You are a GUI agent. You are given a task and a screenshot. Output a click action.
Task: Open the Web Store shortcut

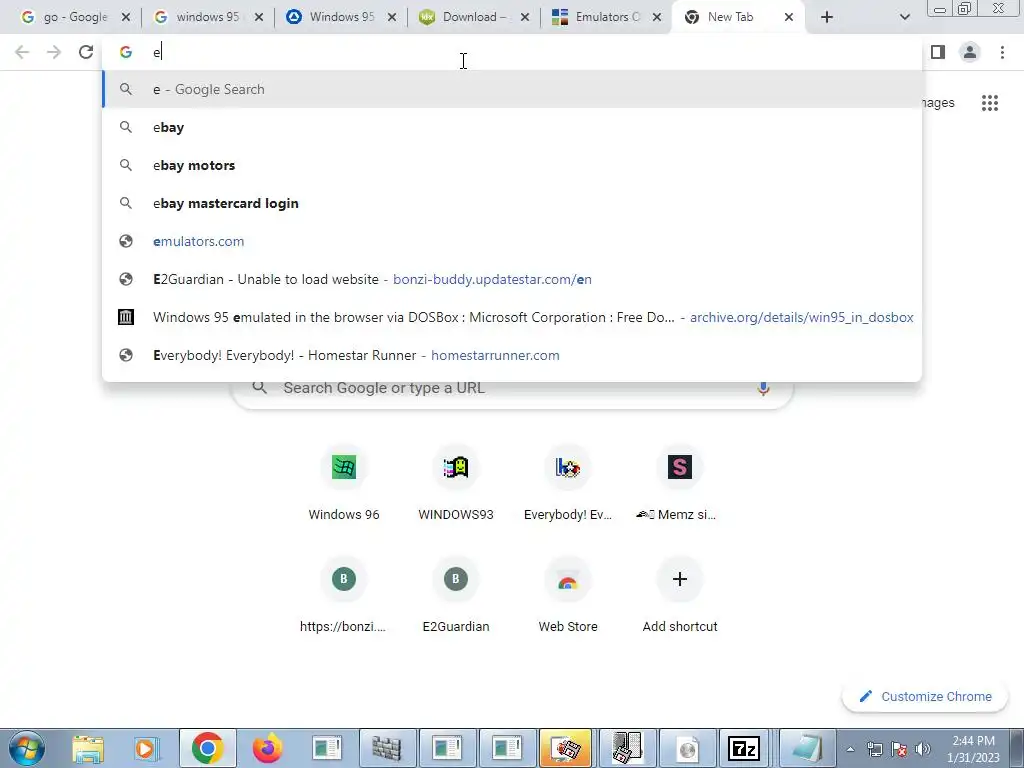click(568, 594)
